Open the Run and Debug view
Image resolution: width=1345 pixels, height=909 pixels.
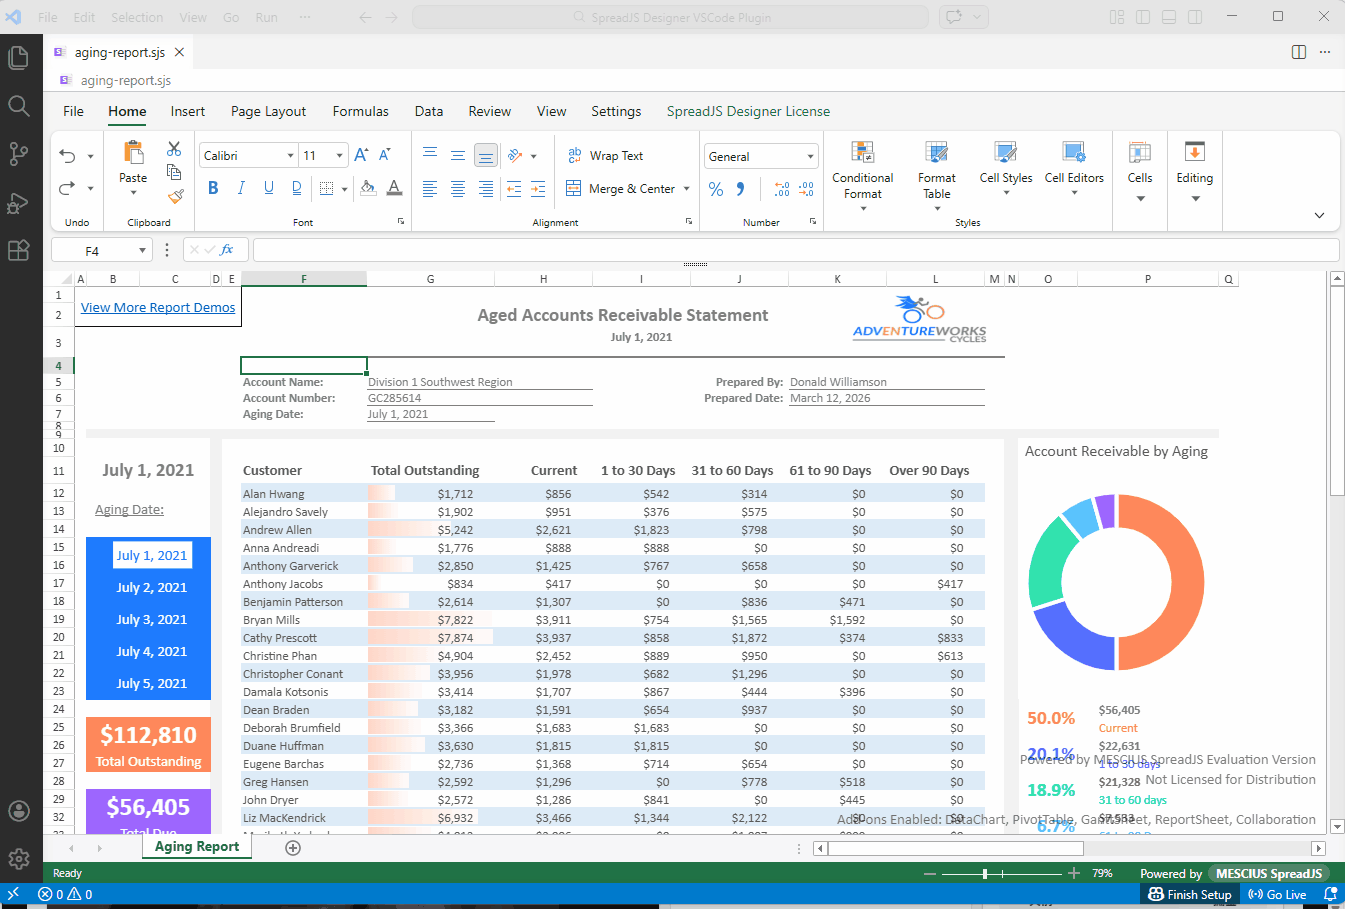click(x=18, y=203)
